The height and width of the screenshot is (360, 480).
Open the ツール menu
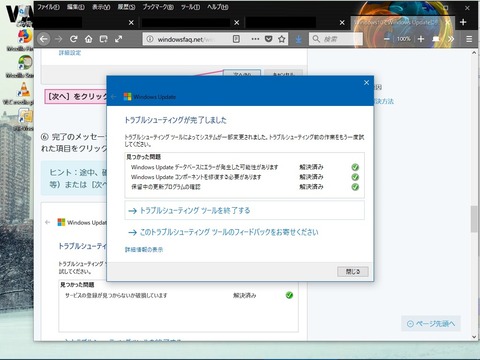[190, 7]
